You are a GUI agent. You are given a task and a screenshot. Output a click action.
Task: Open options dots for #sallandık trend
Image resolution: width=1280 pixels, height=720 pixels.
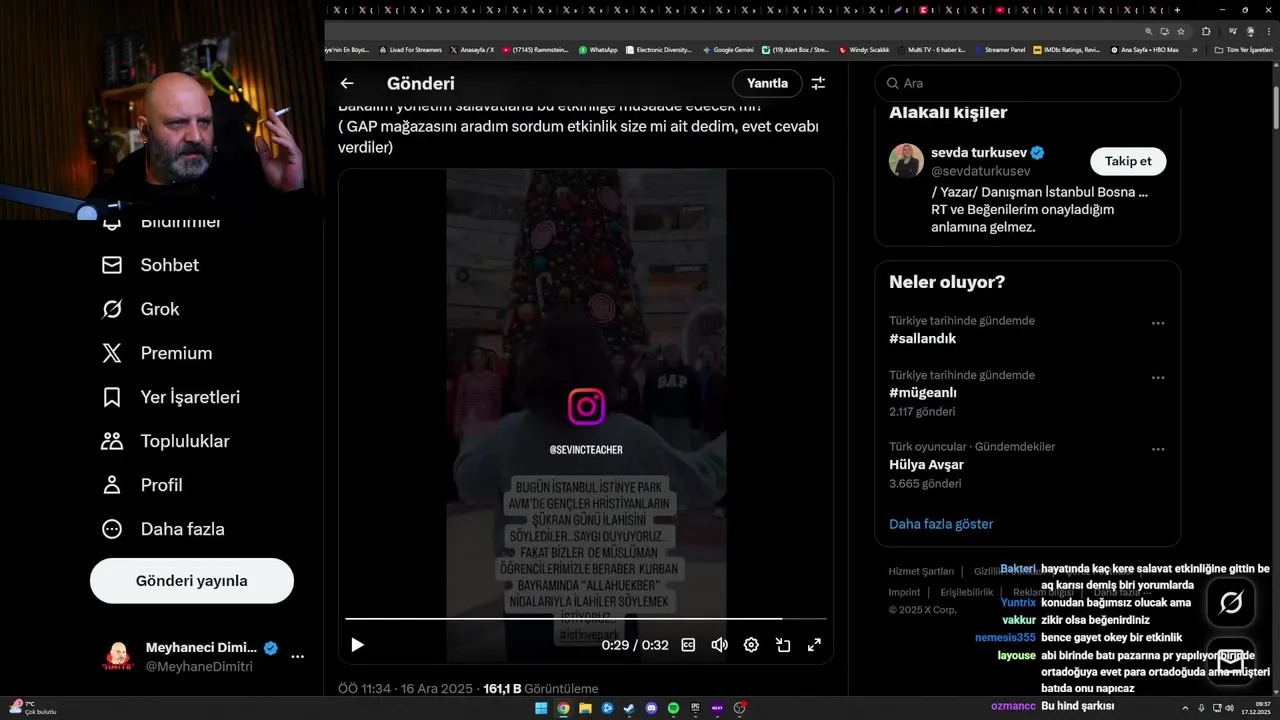pyautogui.click(x=1158, y=323)
